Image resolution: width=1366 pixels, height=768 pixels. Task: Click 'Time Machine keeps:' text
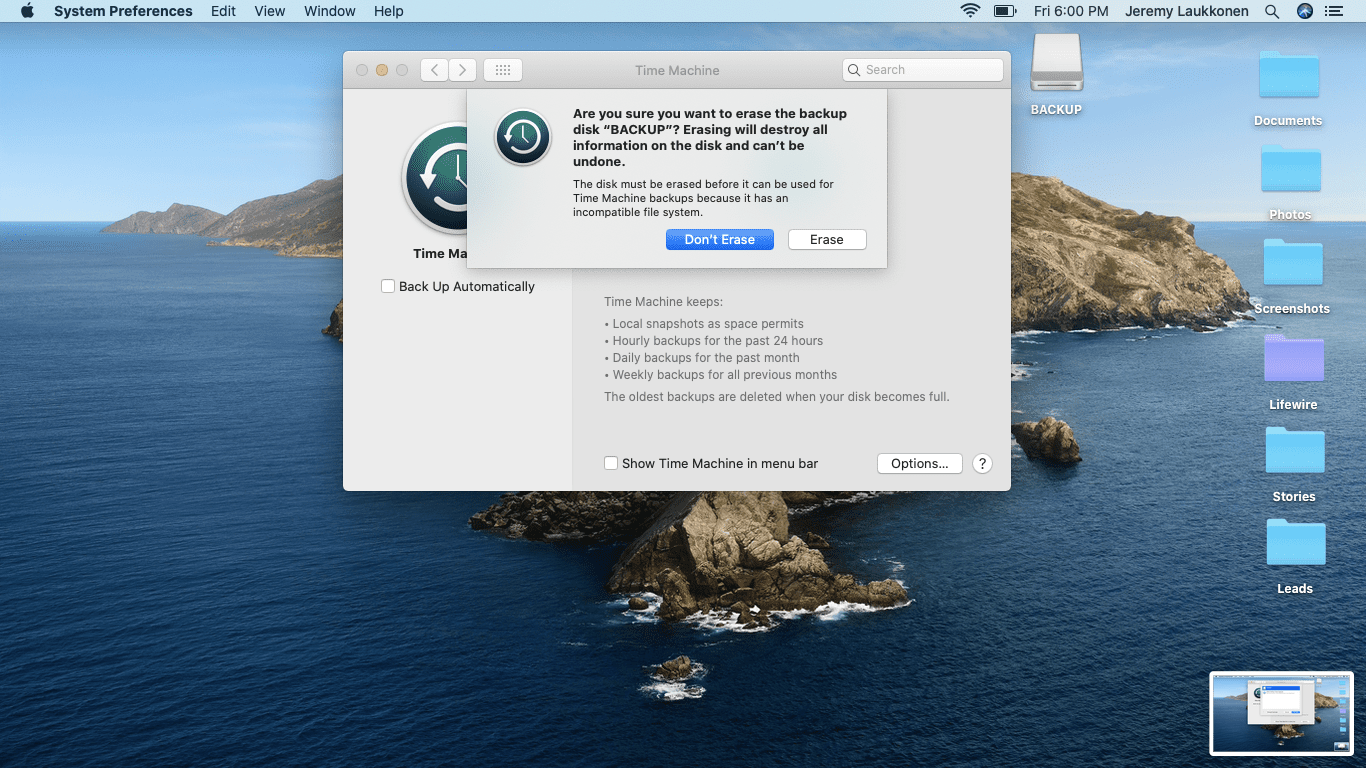click(663, 301)
